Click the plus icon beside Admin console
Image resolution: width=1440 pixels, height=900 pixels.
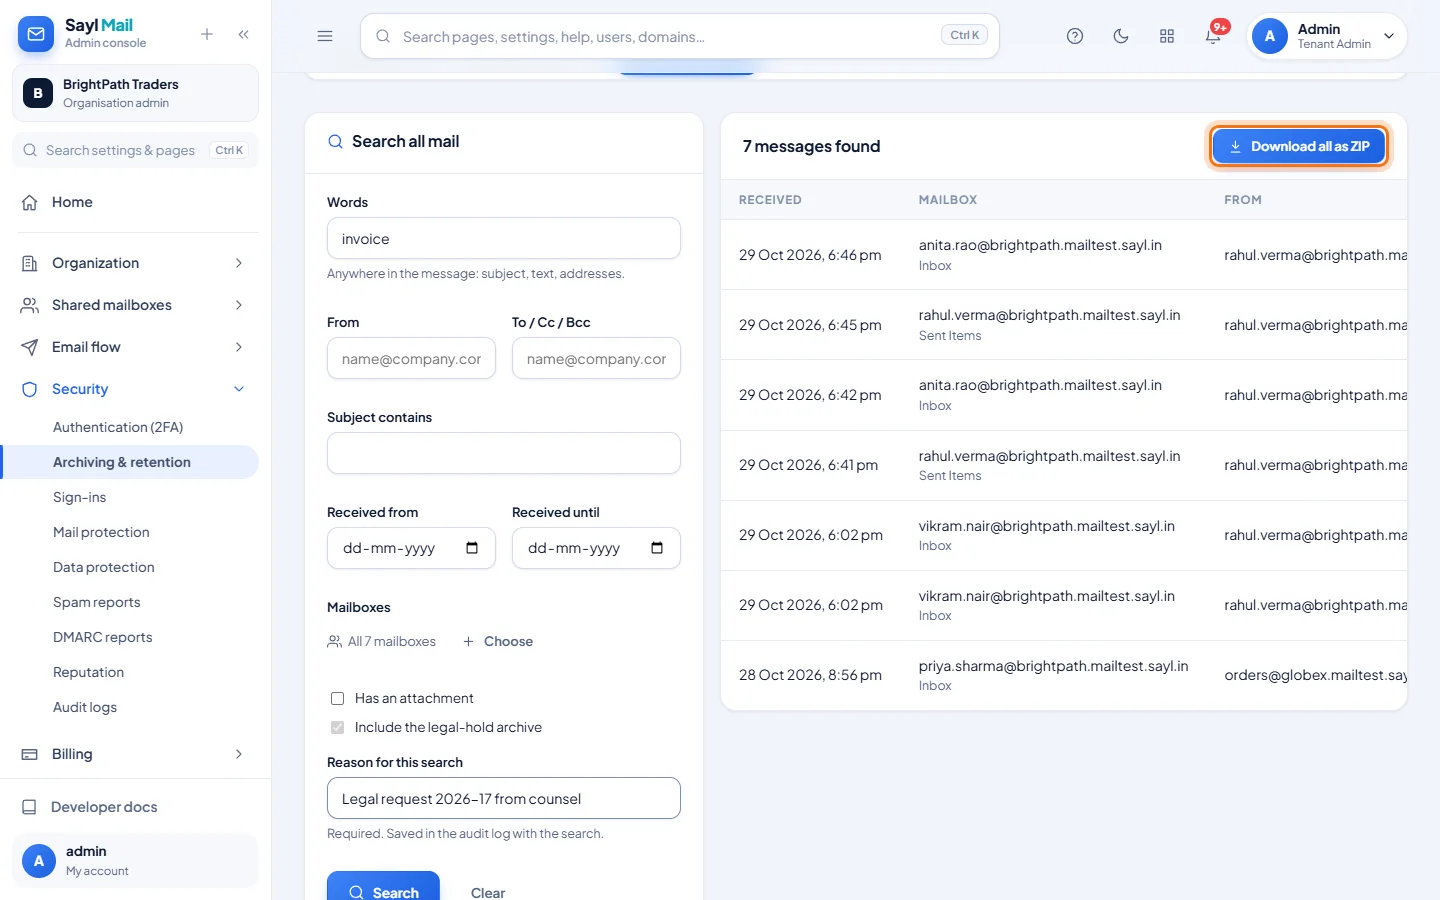(207, 34)
